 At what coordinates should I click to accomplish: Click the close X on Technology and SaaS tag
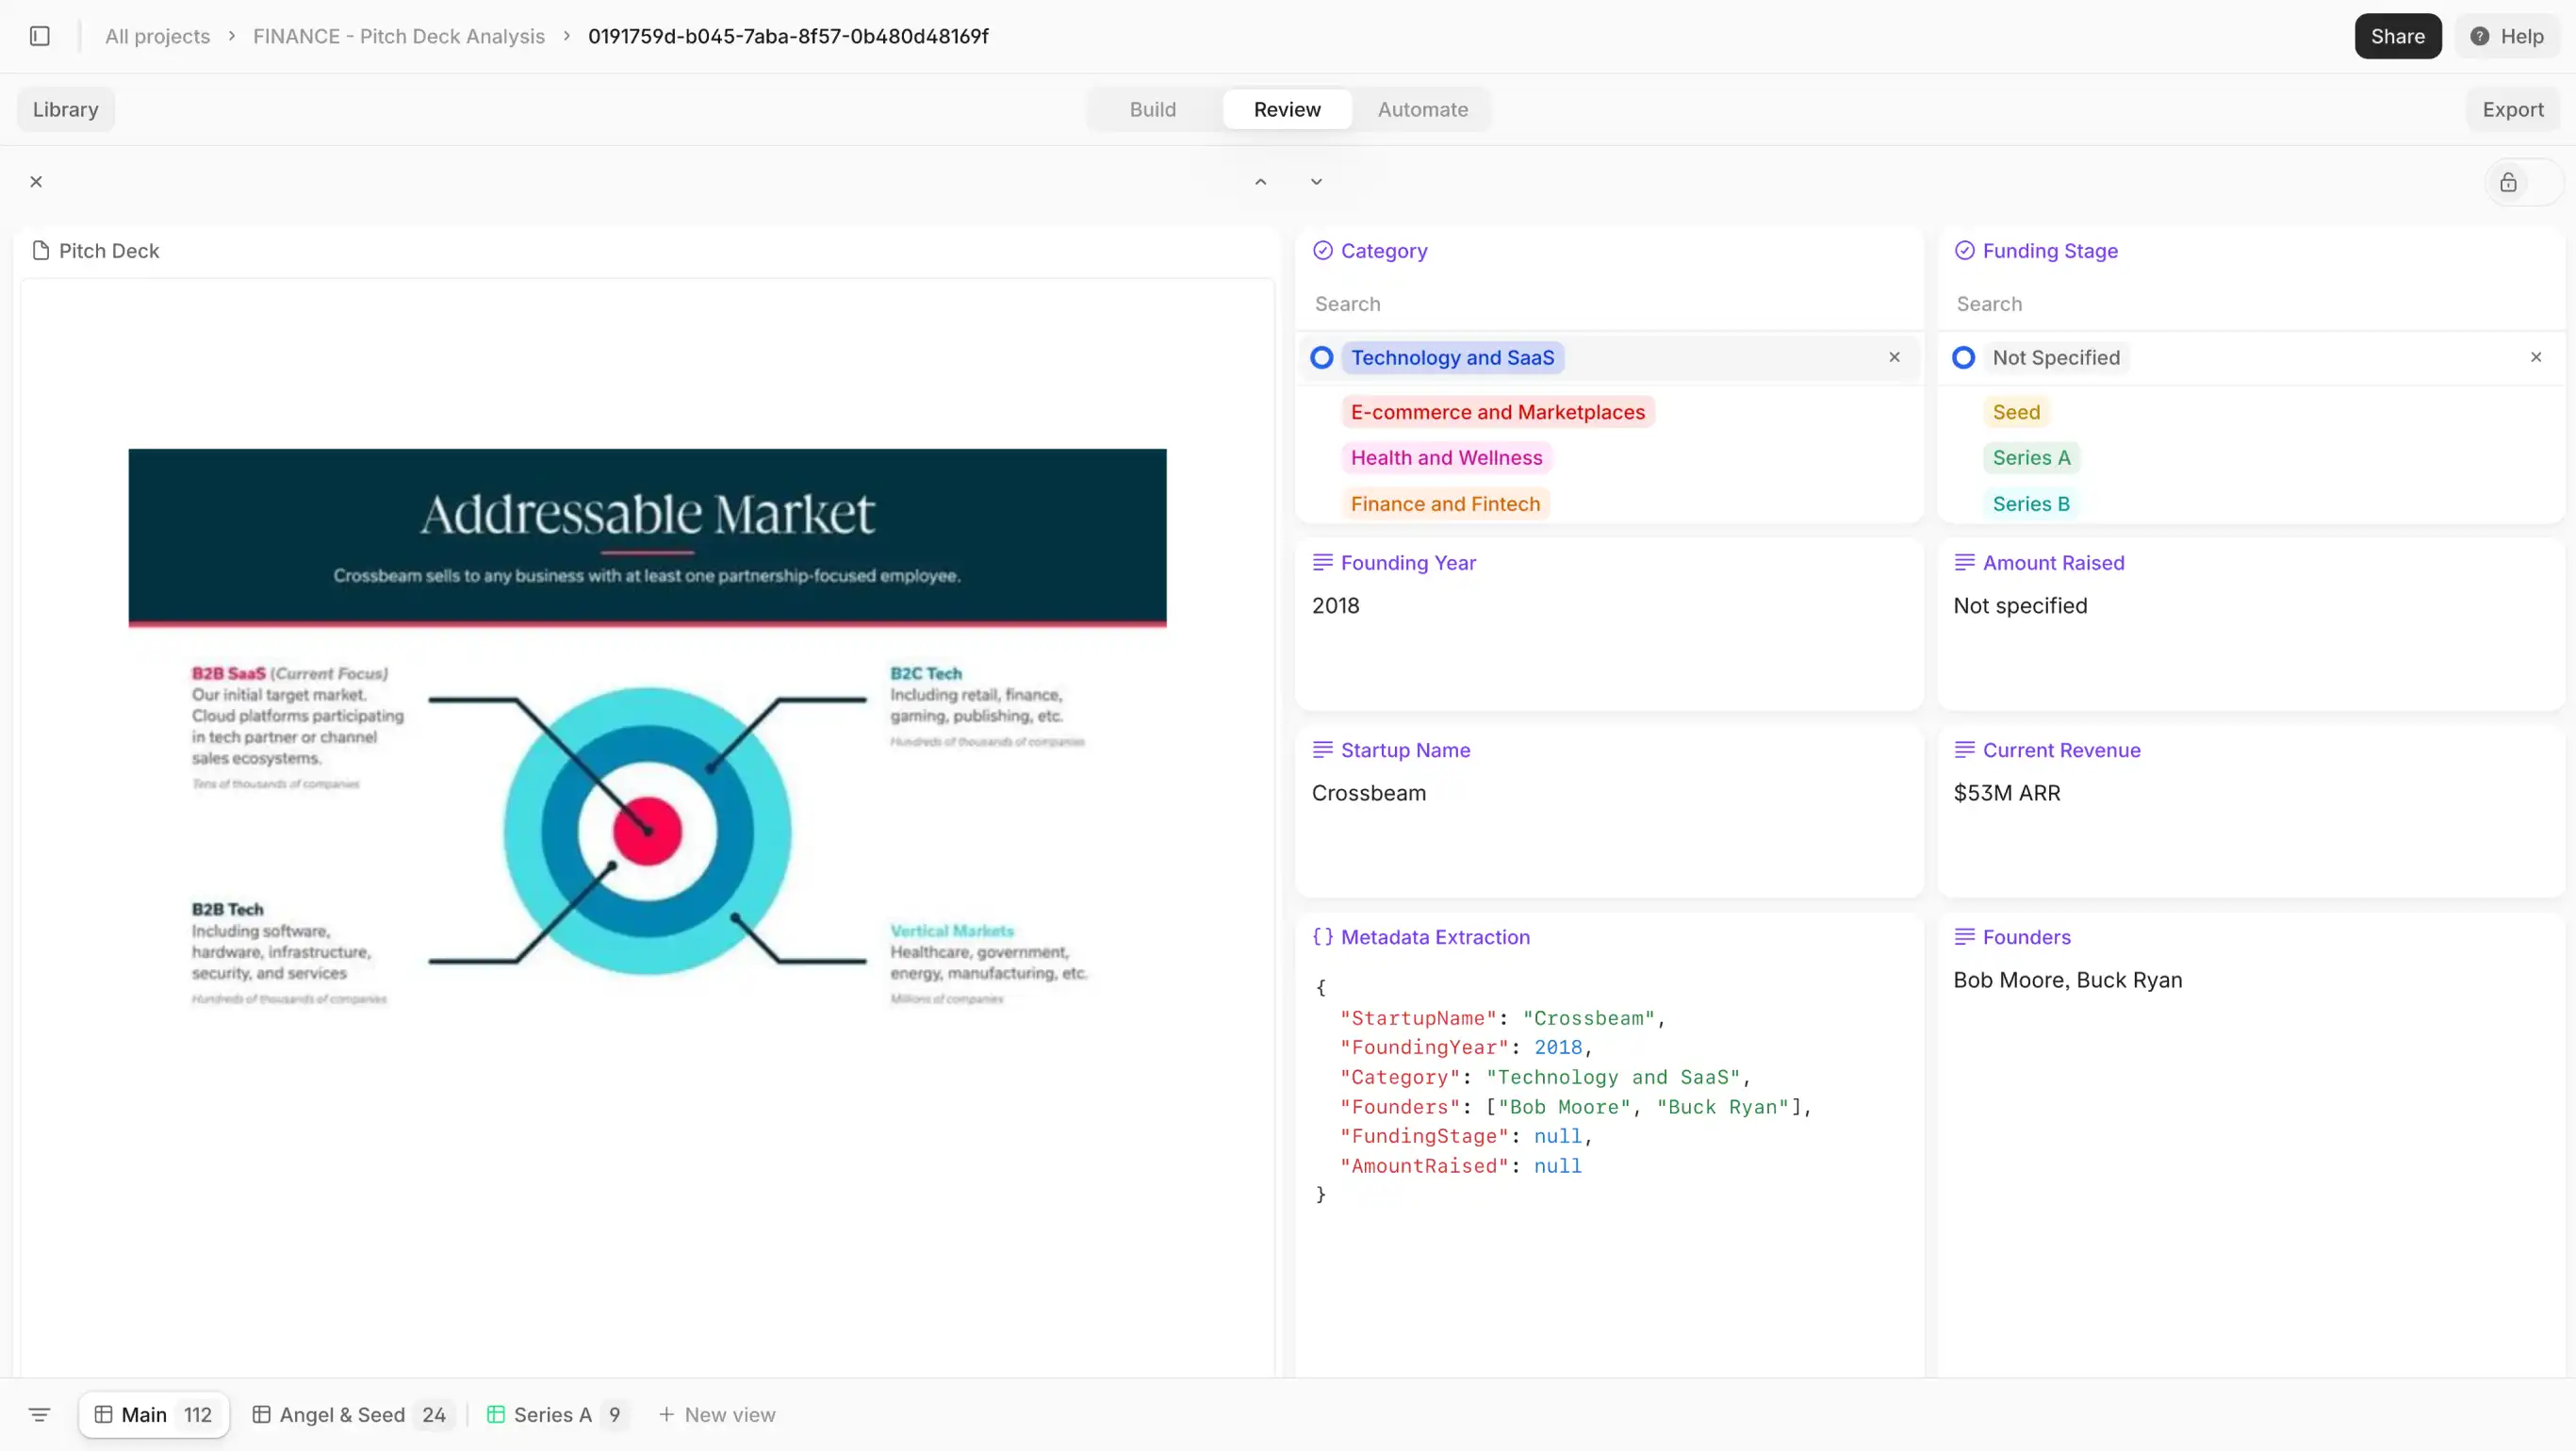pos(1895,355)
